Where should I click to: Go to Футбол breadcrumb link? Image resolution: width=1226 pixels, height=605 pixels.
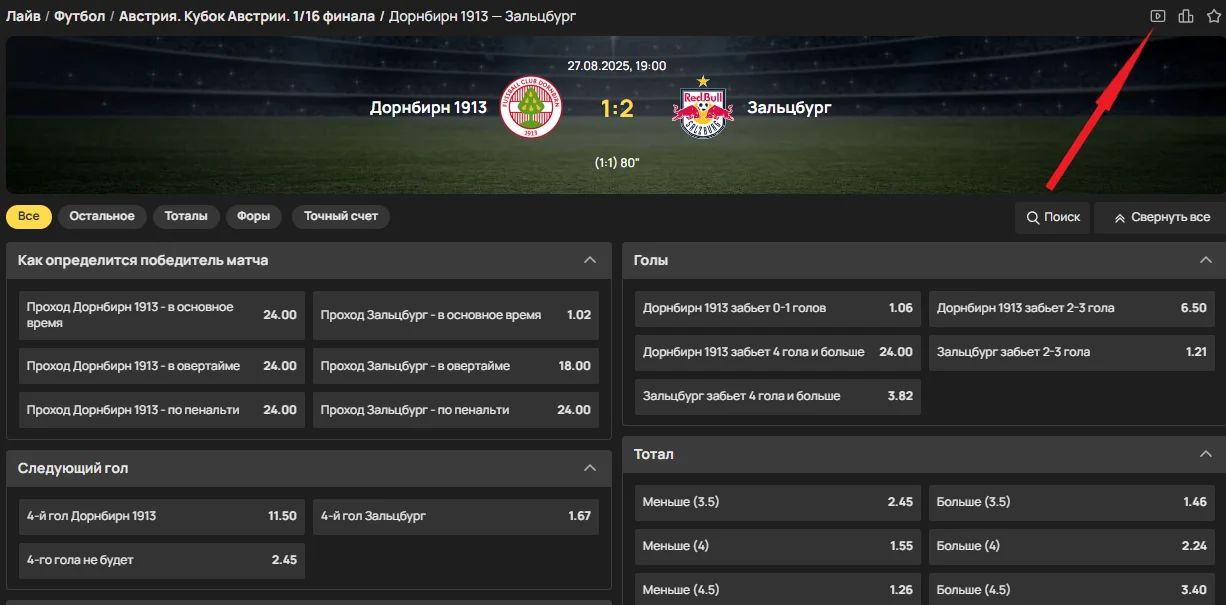tap(80, 17)
